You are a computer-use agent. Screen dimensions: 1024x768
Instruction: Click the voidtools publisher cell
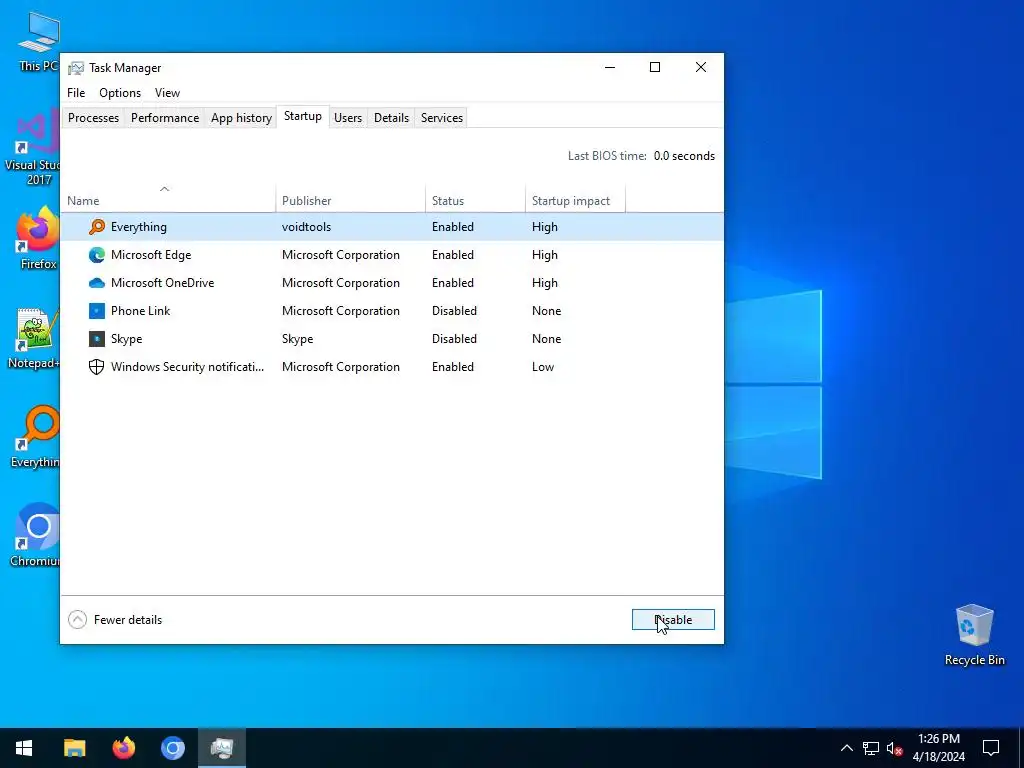tap(306, 227)
